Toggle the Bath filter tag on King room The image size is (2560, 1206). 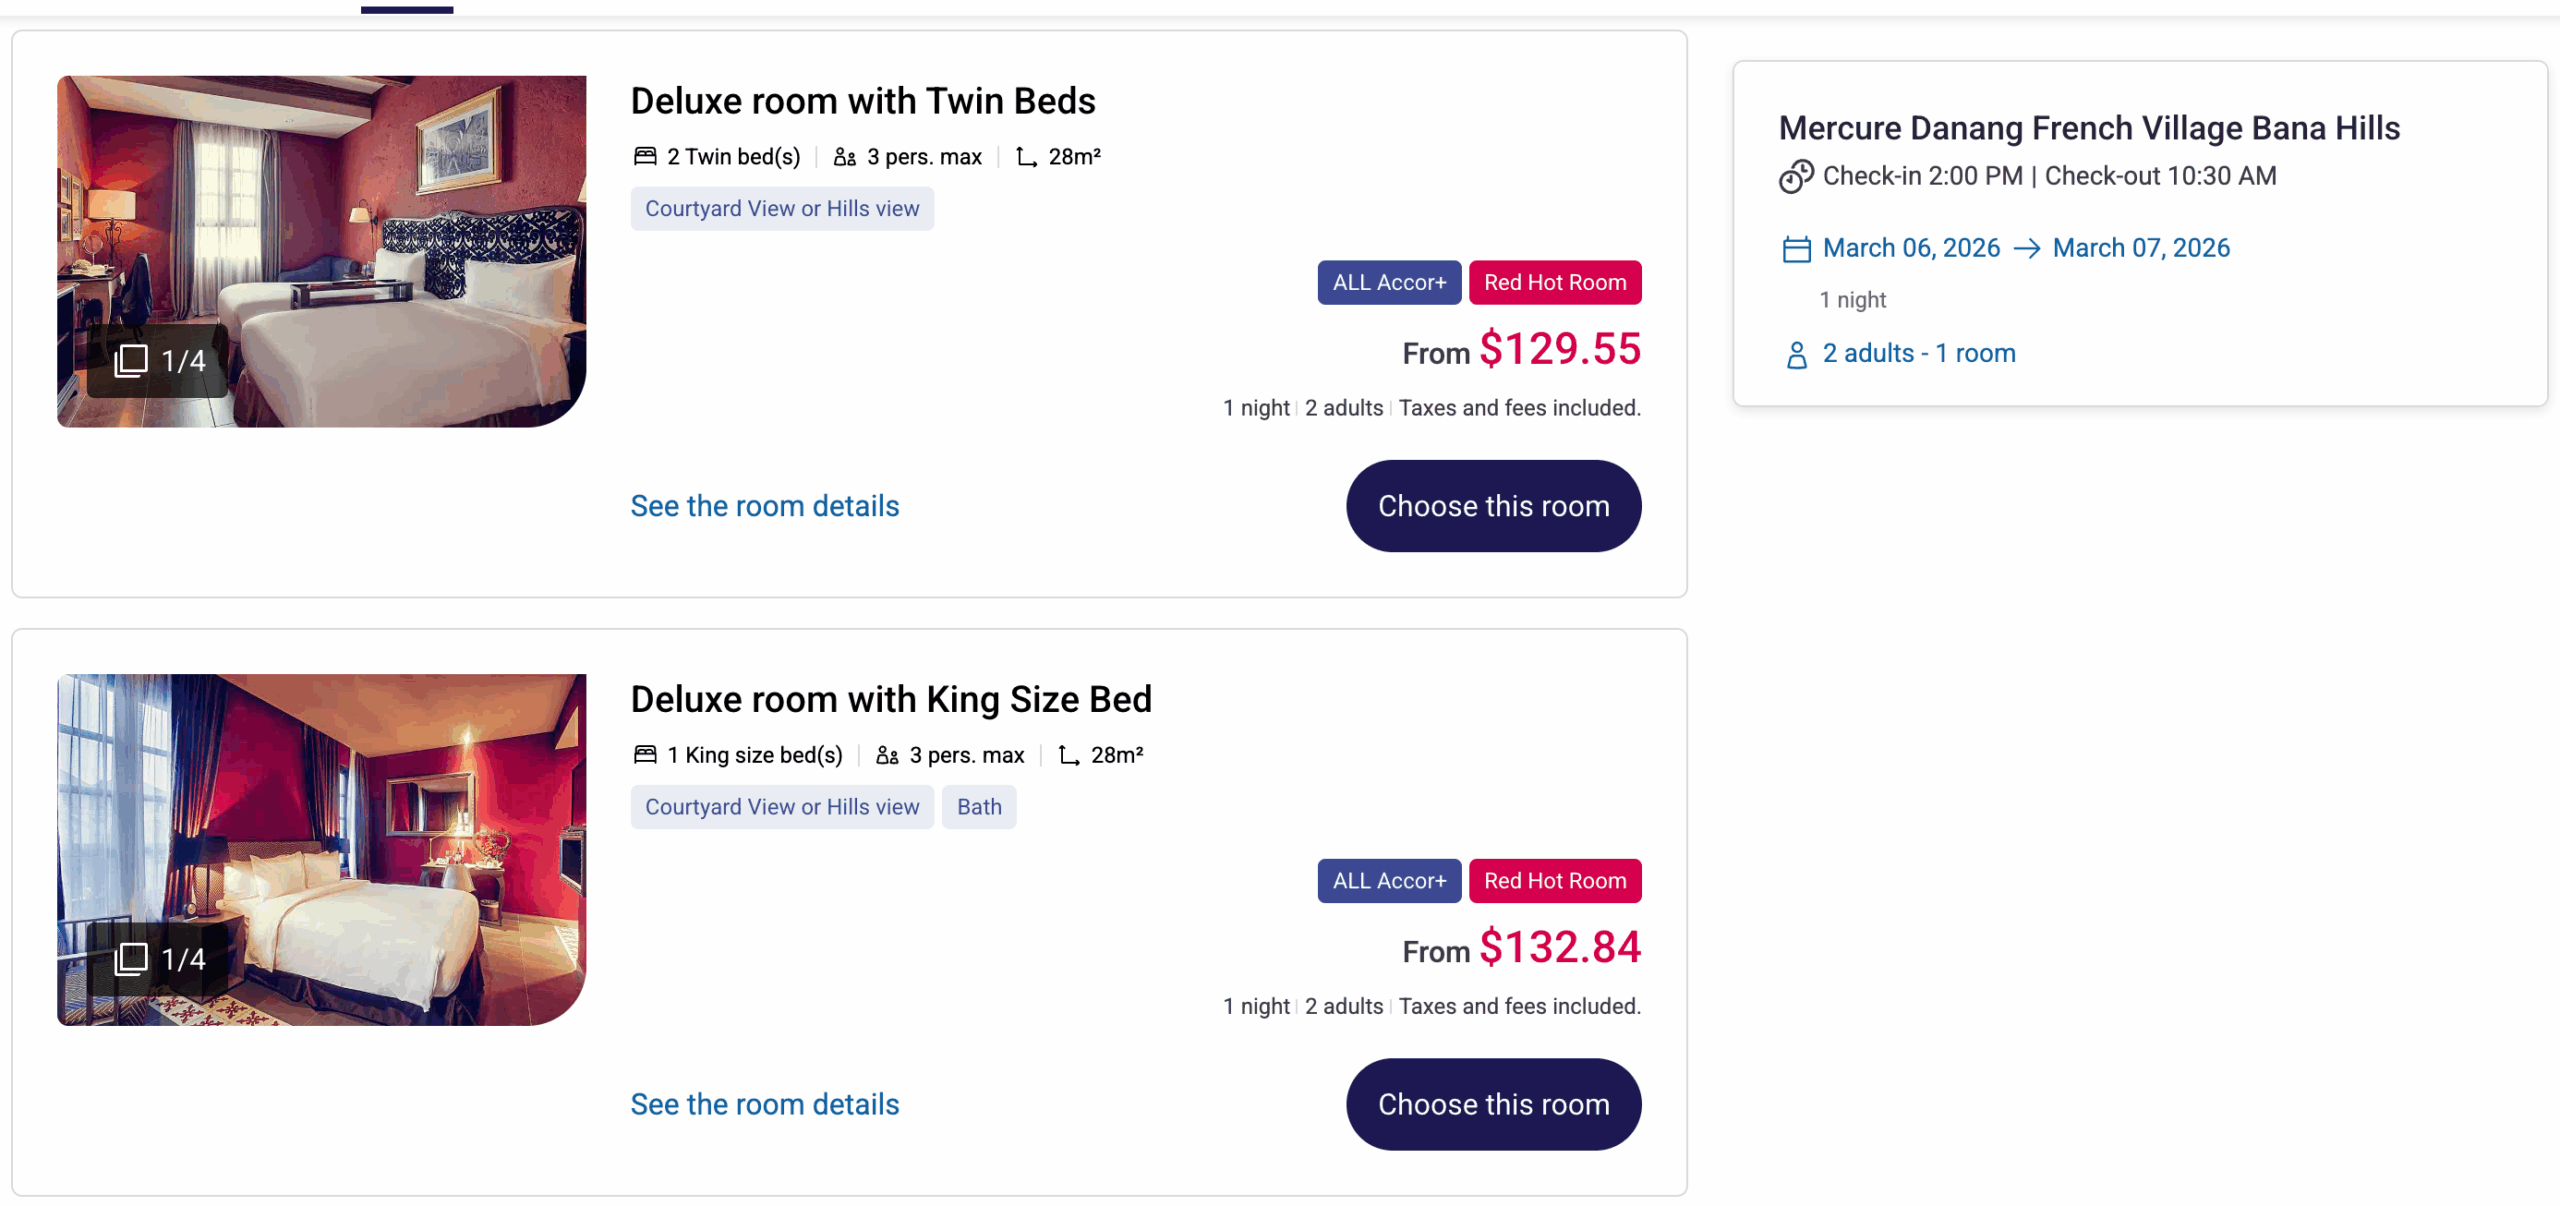[979, 807]
